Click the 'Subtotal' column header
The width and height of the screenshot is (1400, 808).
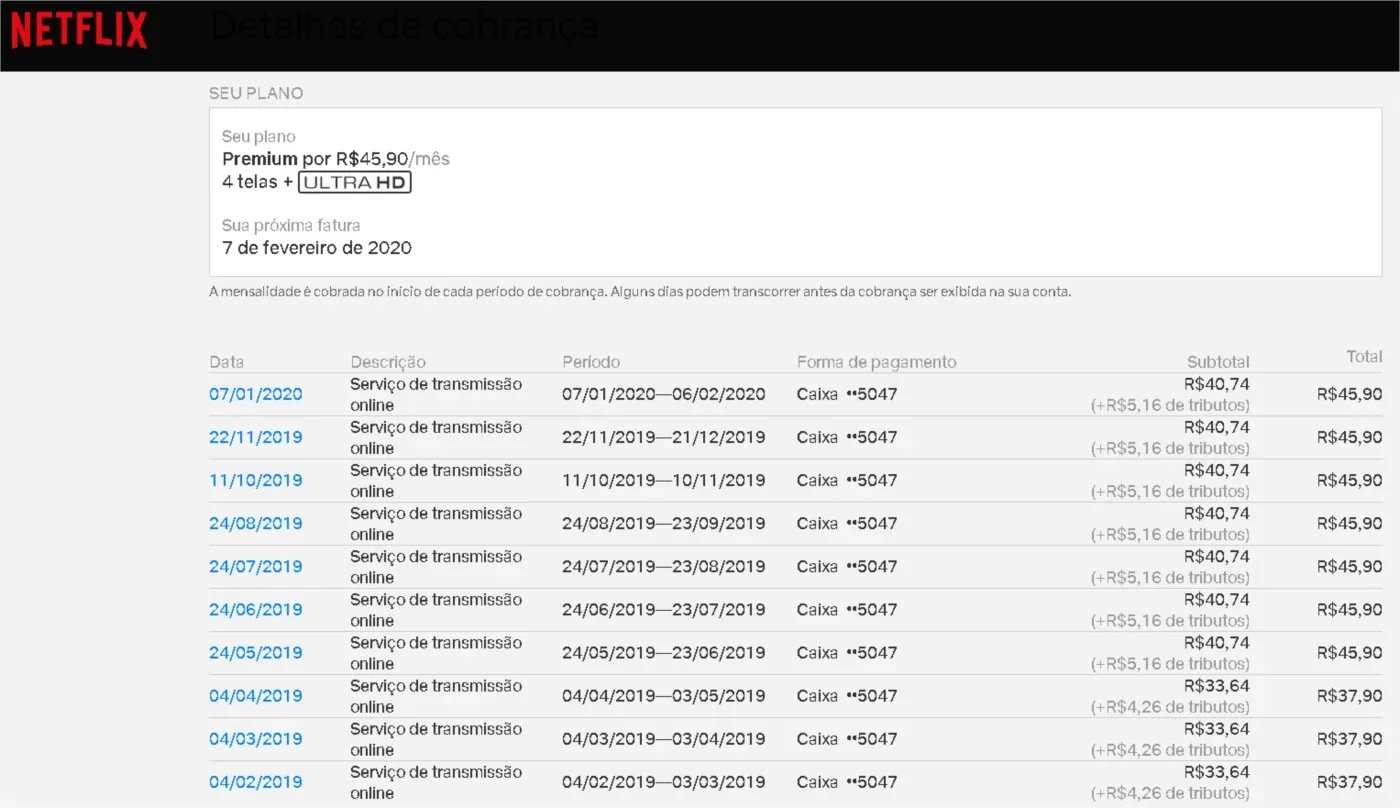[1218, 362]
